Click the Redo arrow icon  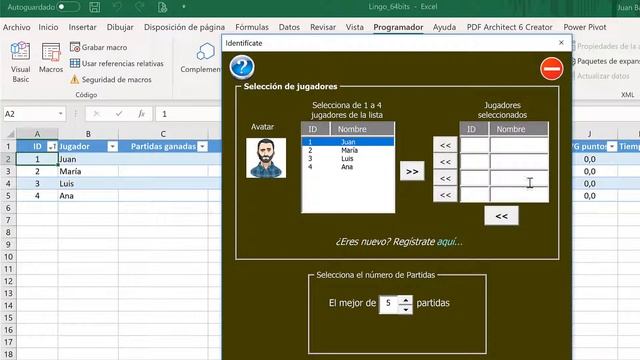[140, 7]
